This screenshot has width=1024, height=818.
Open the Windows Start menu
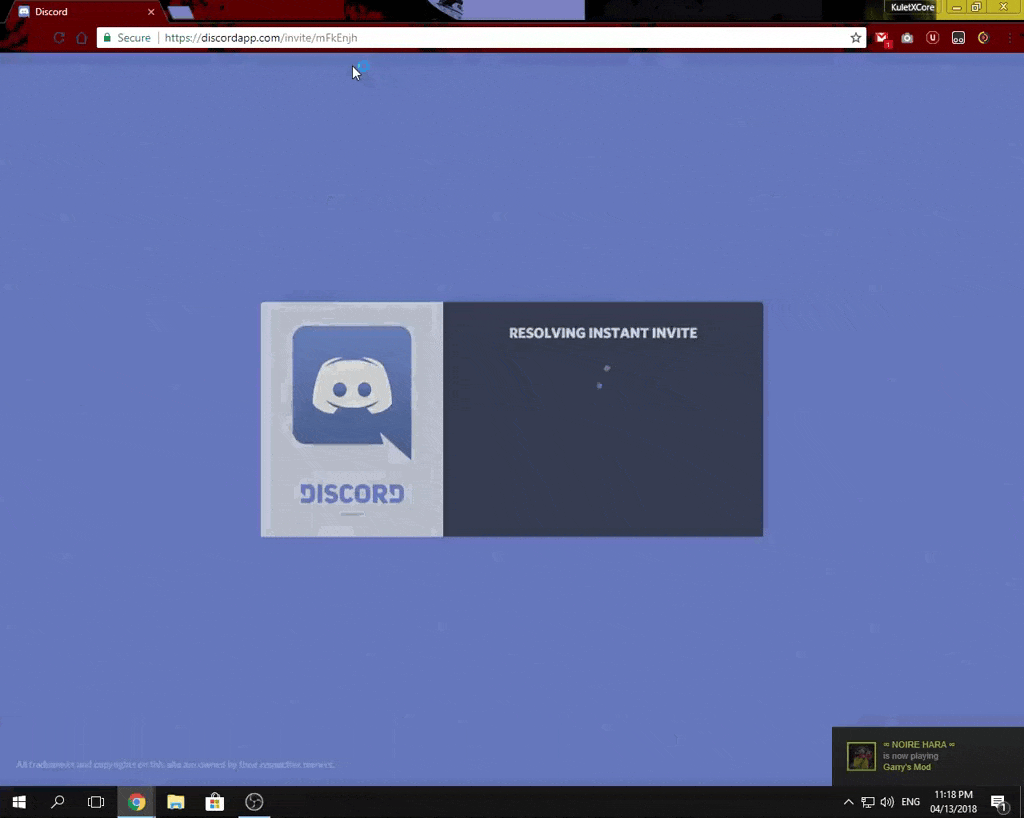18,802
